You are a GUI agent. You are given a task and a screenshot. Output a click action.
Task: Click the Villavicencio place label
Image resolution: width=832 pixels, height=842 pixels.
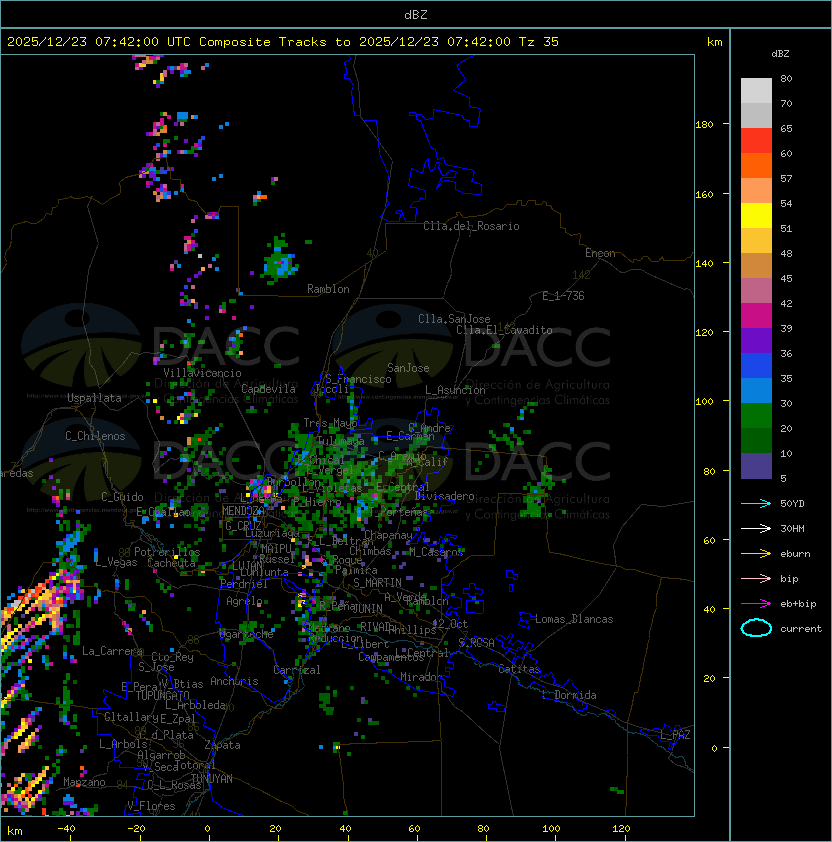[x=202, y=373]
